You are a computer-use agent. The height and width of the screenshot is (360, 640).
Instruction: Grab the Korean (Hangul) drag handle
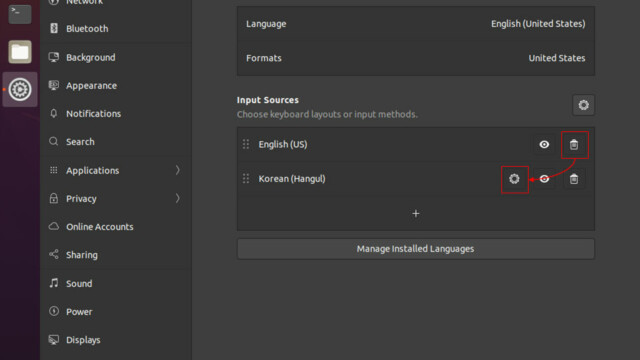coord(246,178)
